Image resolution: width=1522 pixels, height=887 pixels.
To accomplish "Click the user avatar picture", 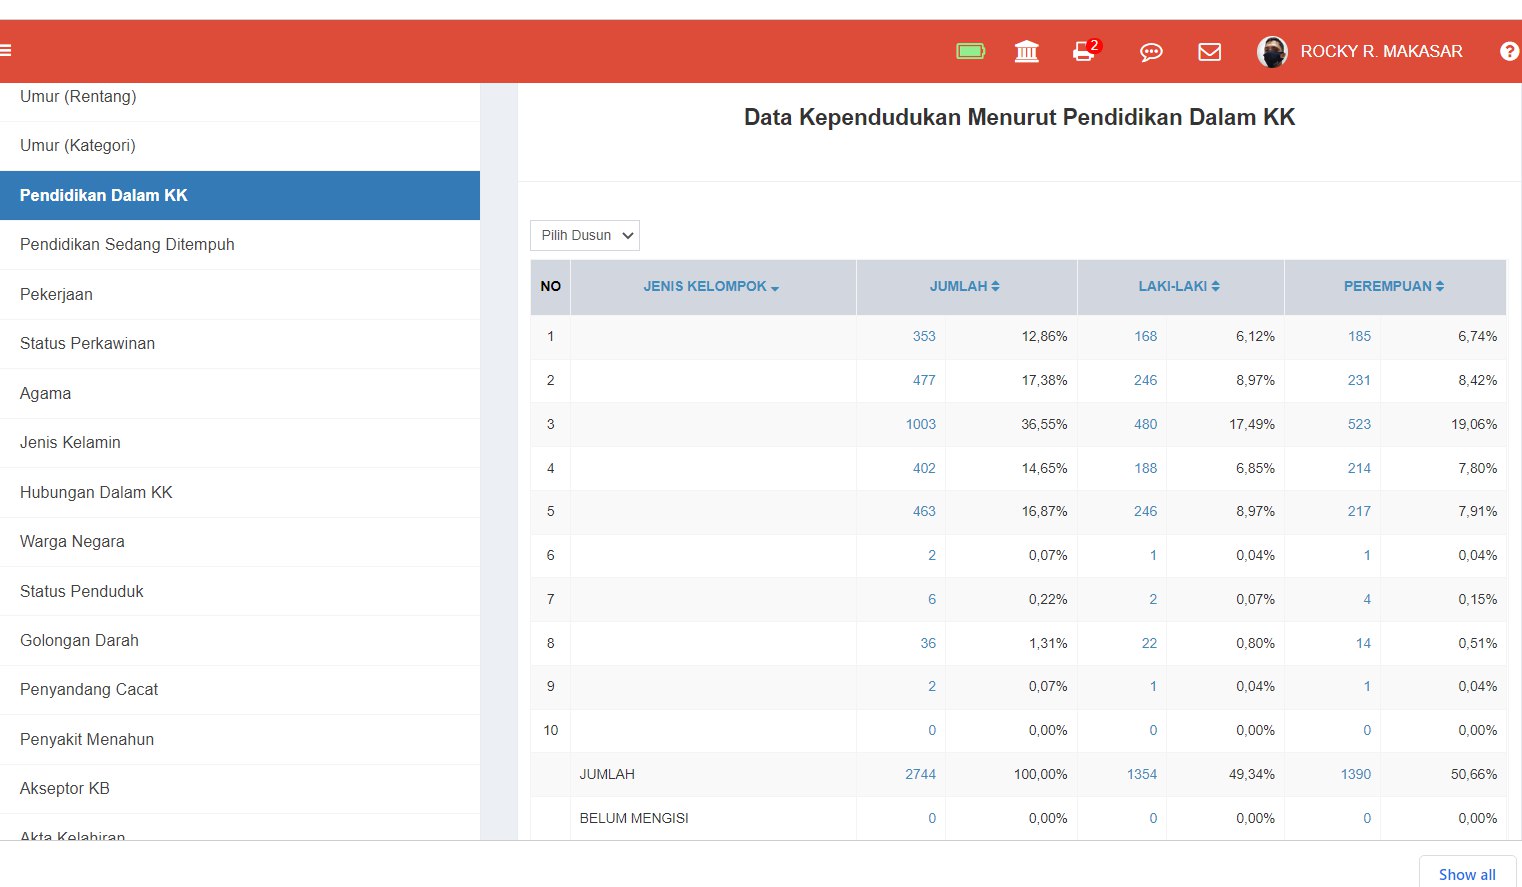I will click(1272, 51).
